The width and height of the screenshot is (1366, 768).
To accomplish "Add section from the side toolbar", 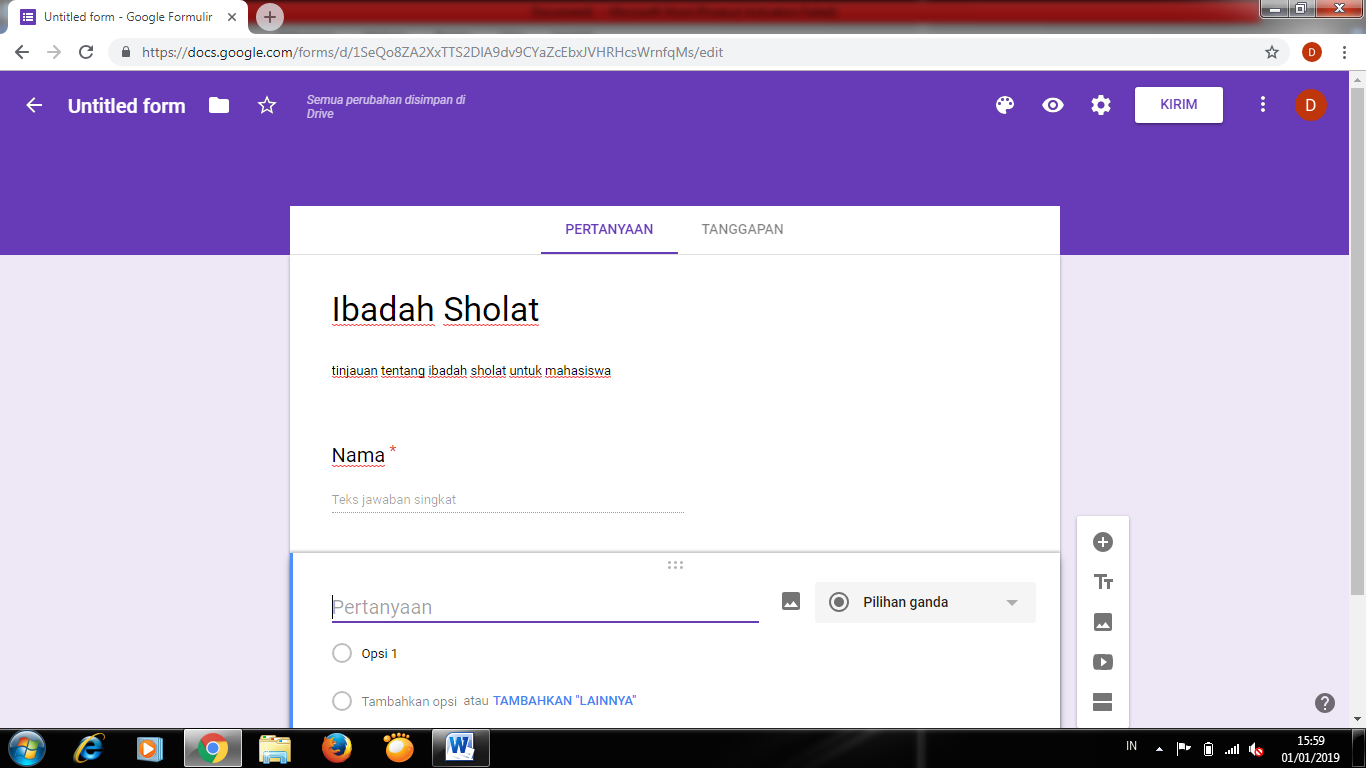I will pyautogui.click(x=1103, y=702).
